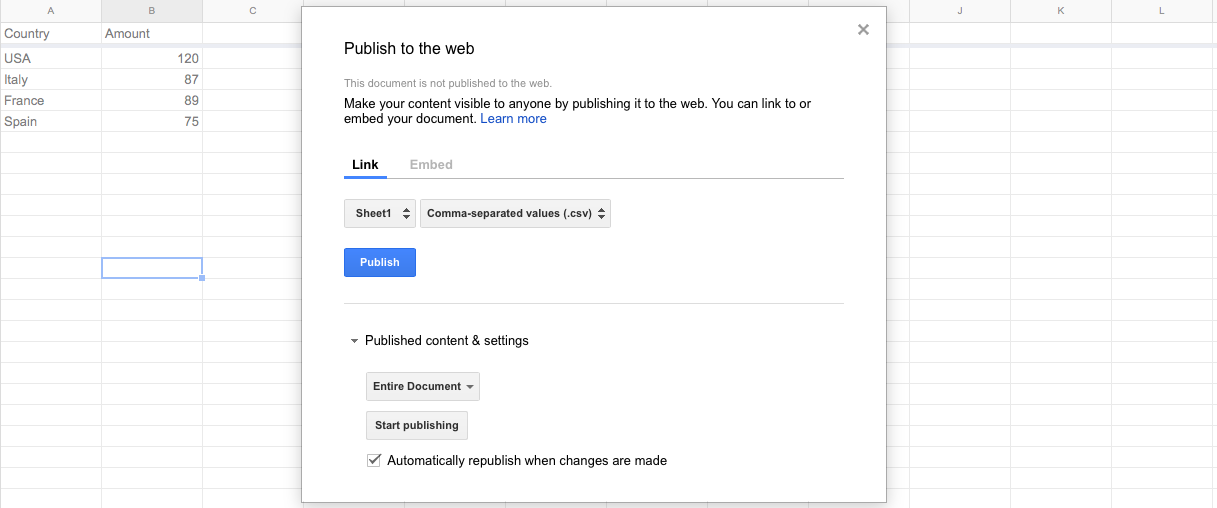Select the Link tab

[x=365, y=165]
